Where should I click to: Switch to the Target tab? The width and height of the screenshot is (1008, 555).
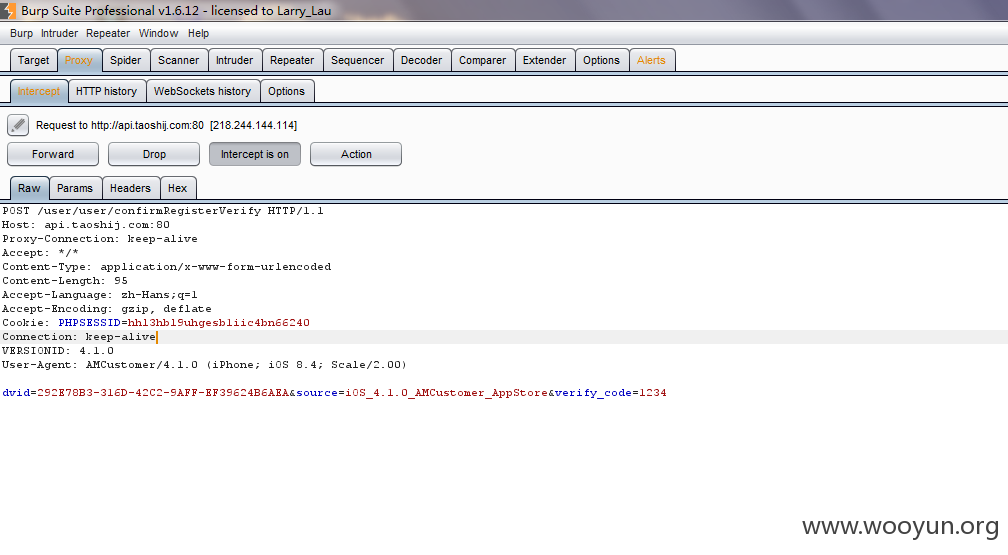(x=33, y=60)
